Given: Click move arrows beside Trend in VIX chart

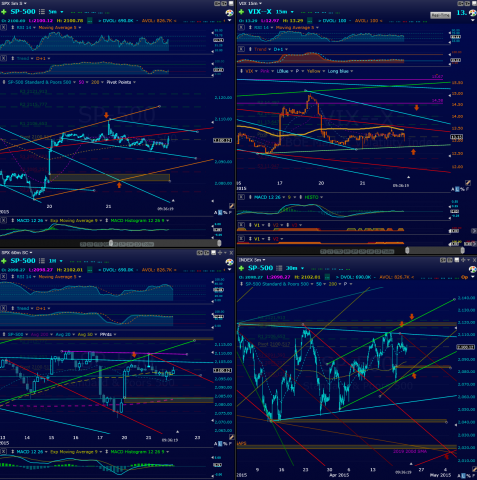Looking at the screenshot, I should pyautogui.click(x=250, y=49).
